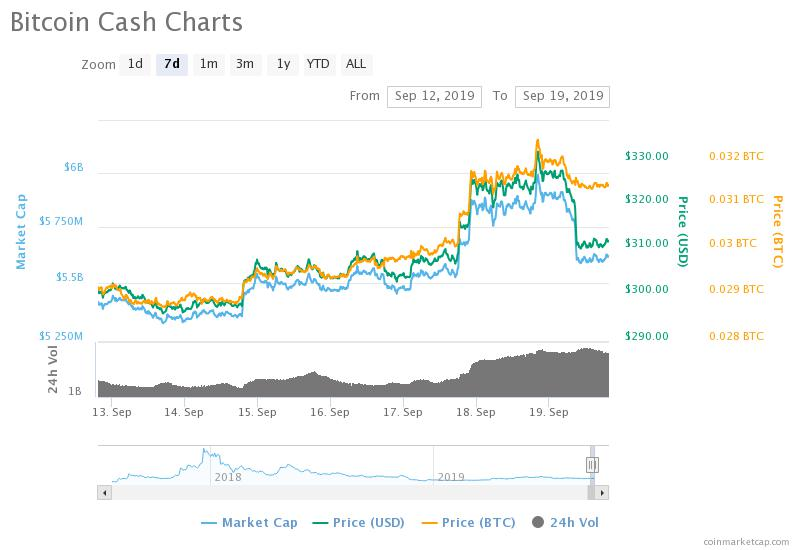Click the 0.03 BTC axis label
Screen dimensions: 800x550
733,243
